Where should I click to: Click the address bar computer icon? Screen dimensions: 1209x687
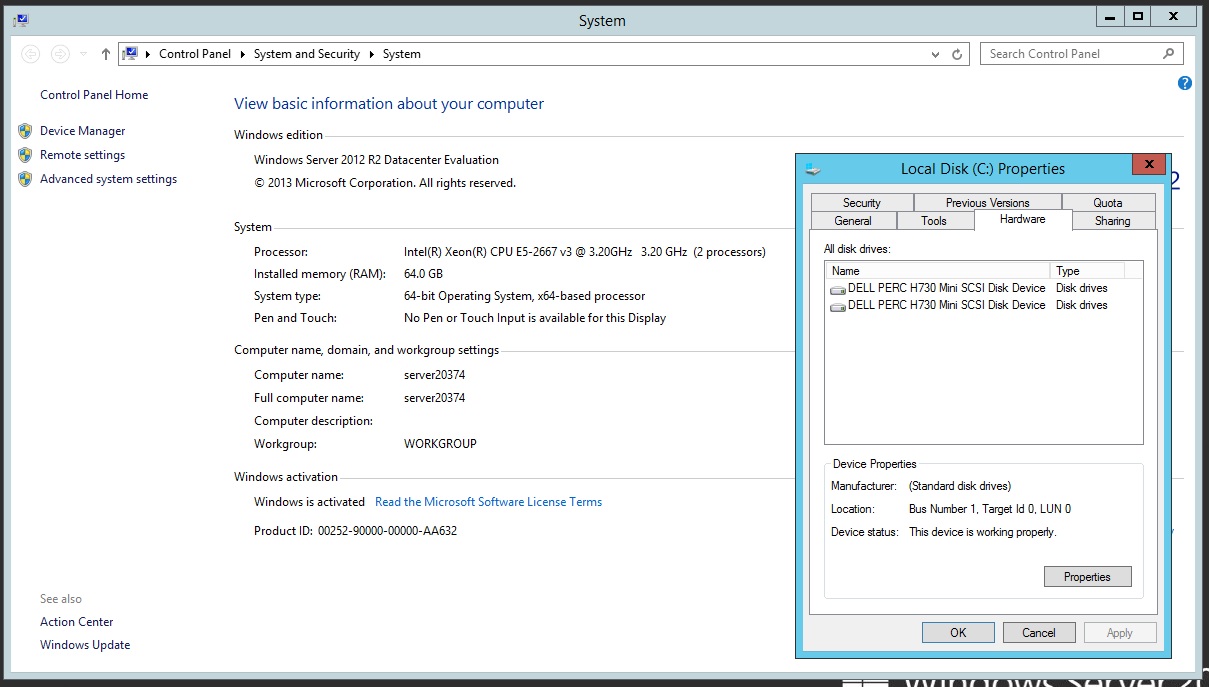click(x=130, y=54)
